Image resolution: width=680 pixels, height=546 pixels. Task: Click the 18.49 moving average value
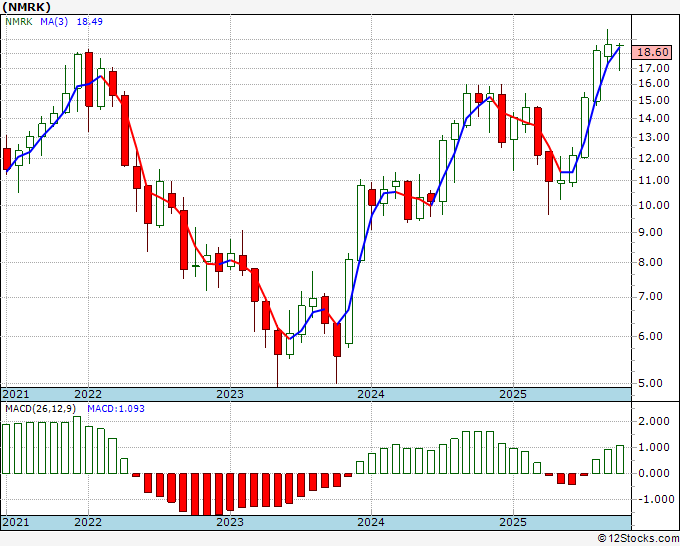[90, 22]
